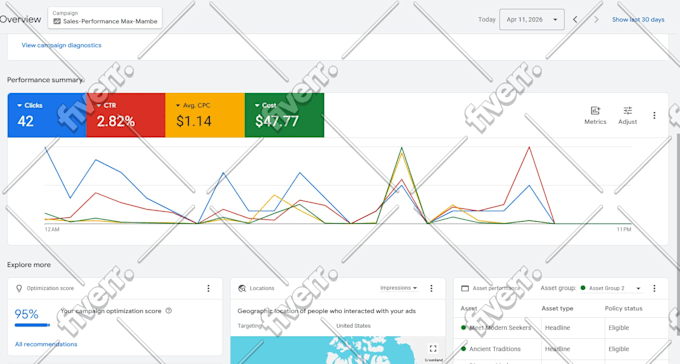Click the Explore more heading
This screenshot has width=680, height=364.
(29, 265)
